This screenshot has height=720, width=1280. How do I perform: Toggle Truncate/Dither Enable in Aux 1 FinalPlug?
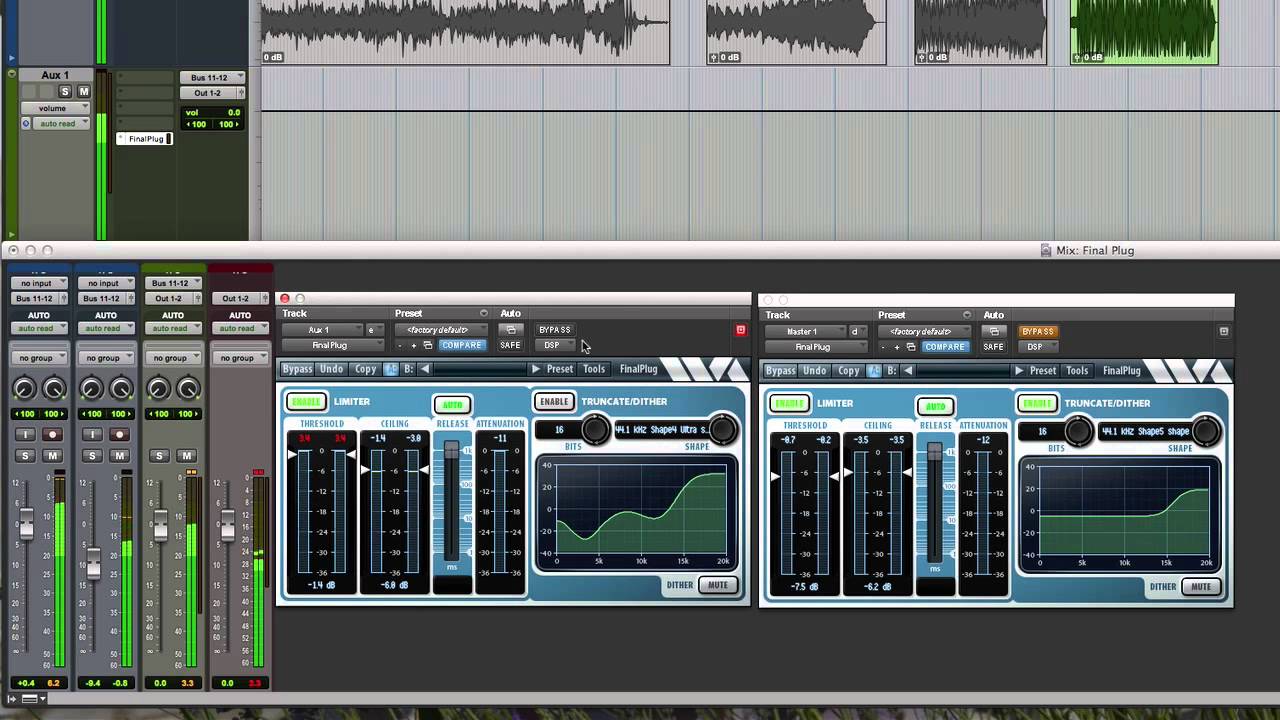pyautogui.click(x=553, y=402)
